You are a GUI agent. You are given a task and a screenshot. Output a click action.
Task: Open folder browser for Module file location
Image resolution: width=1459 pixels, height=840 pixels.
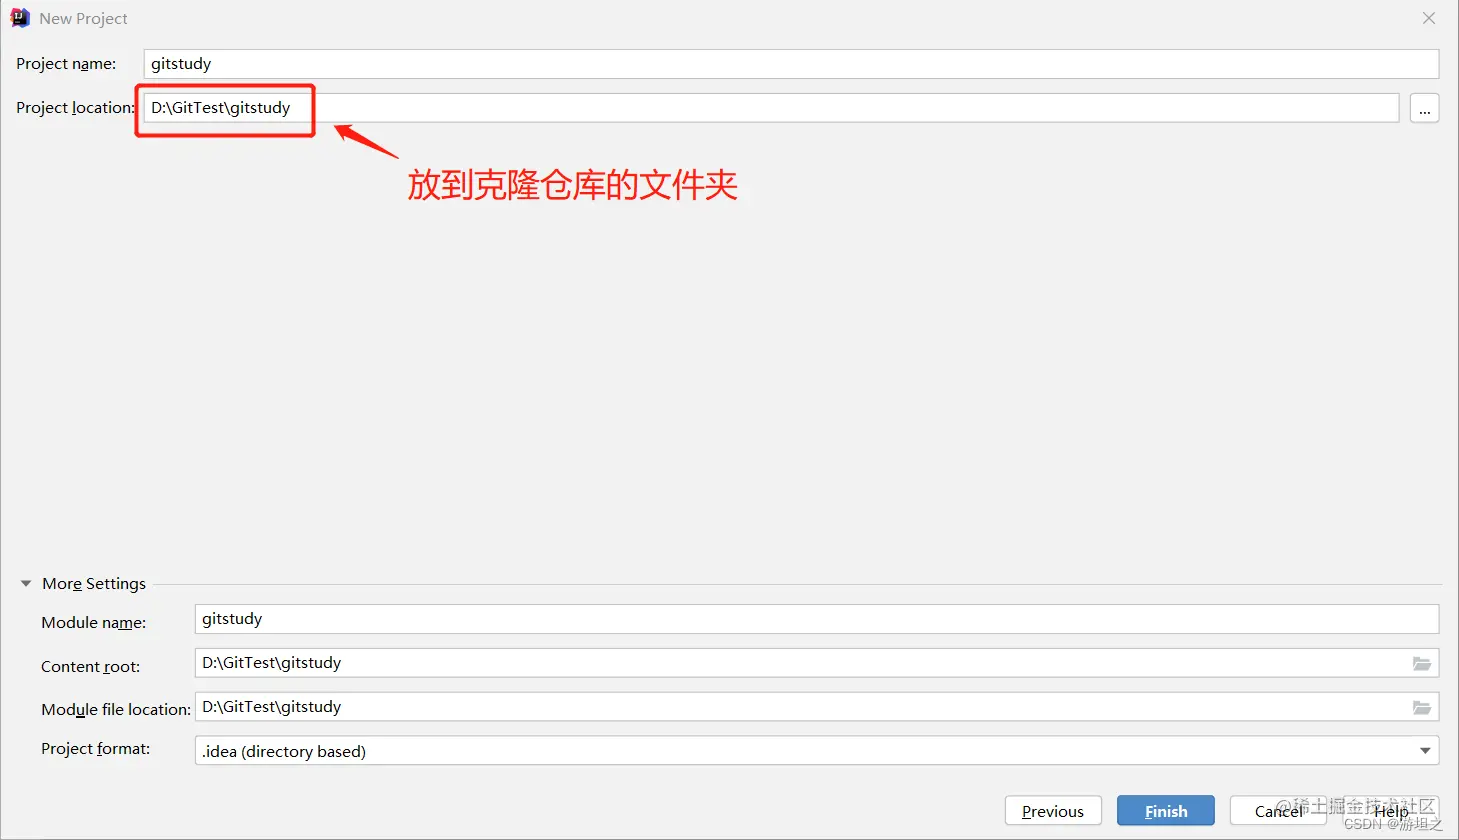point(1421,707)
